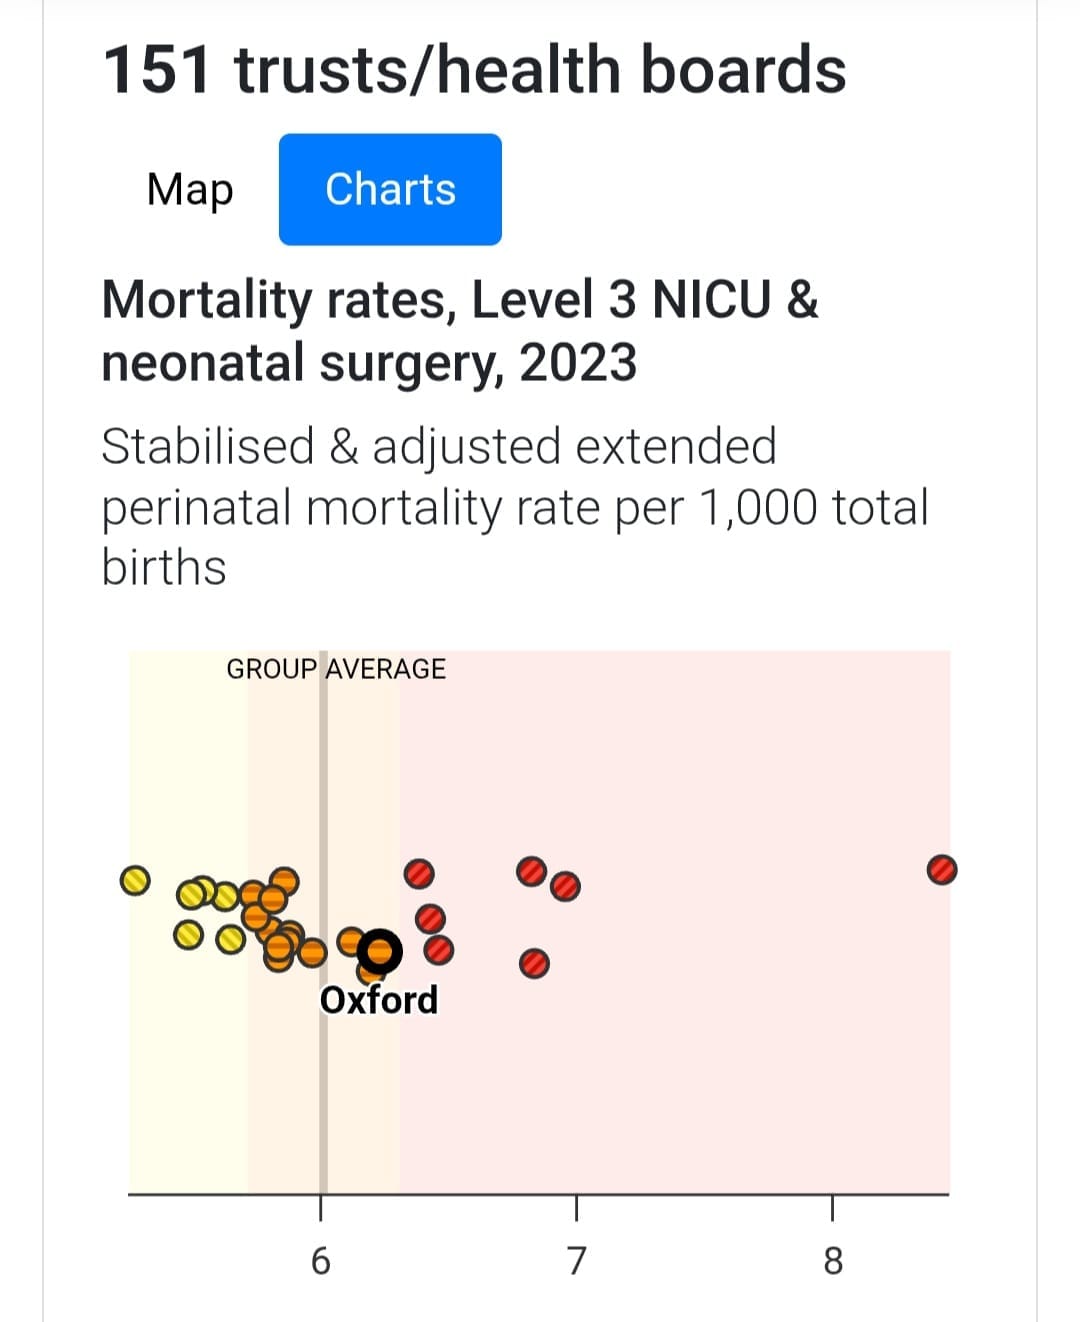Click the axis value 6

pos(320,1261)
